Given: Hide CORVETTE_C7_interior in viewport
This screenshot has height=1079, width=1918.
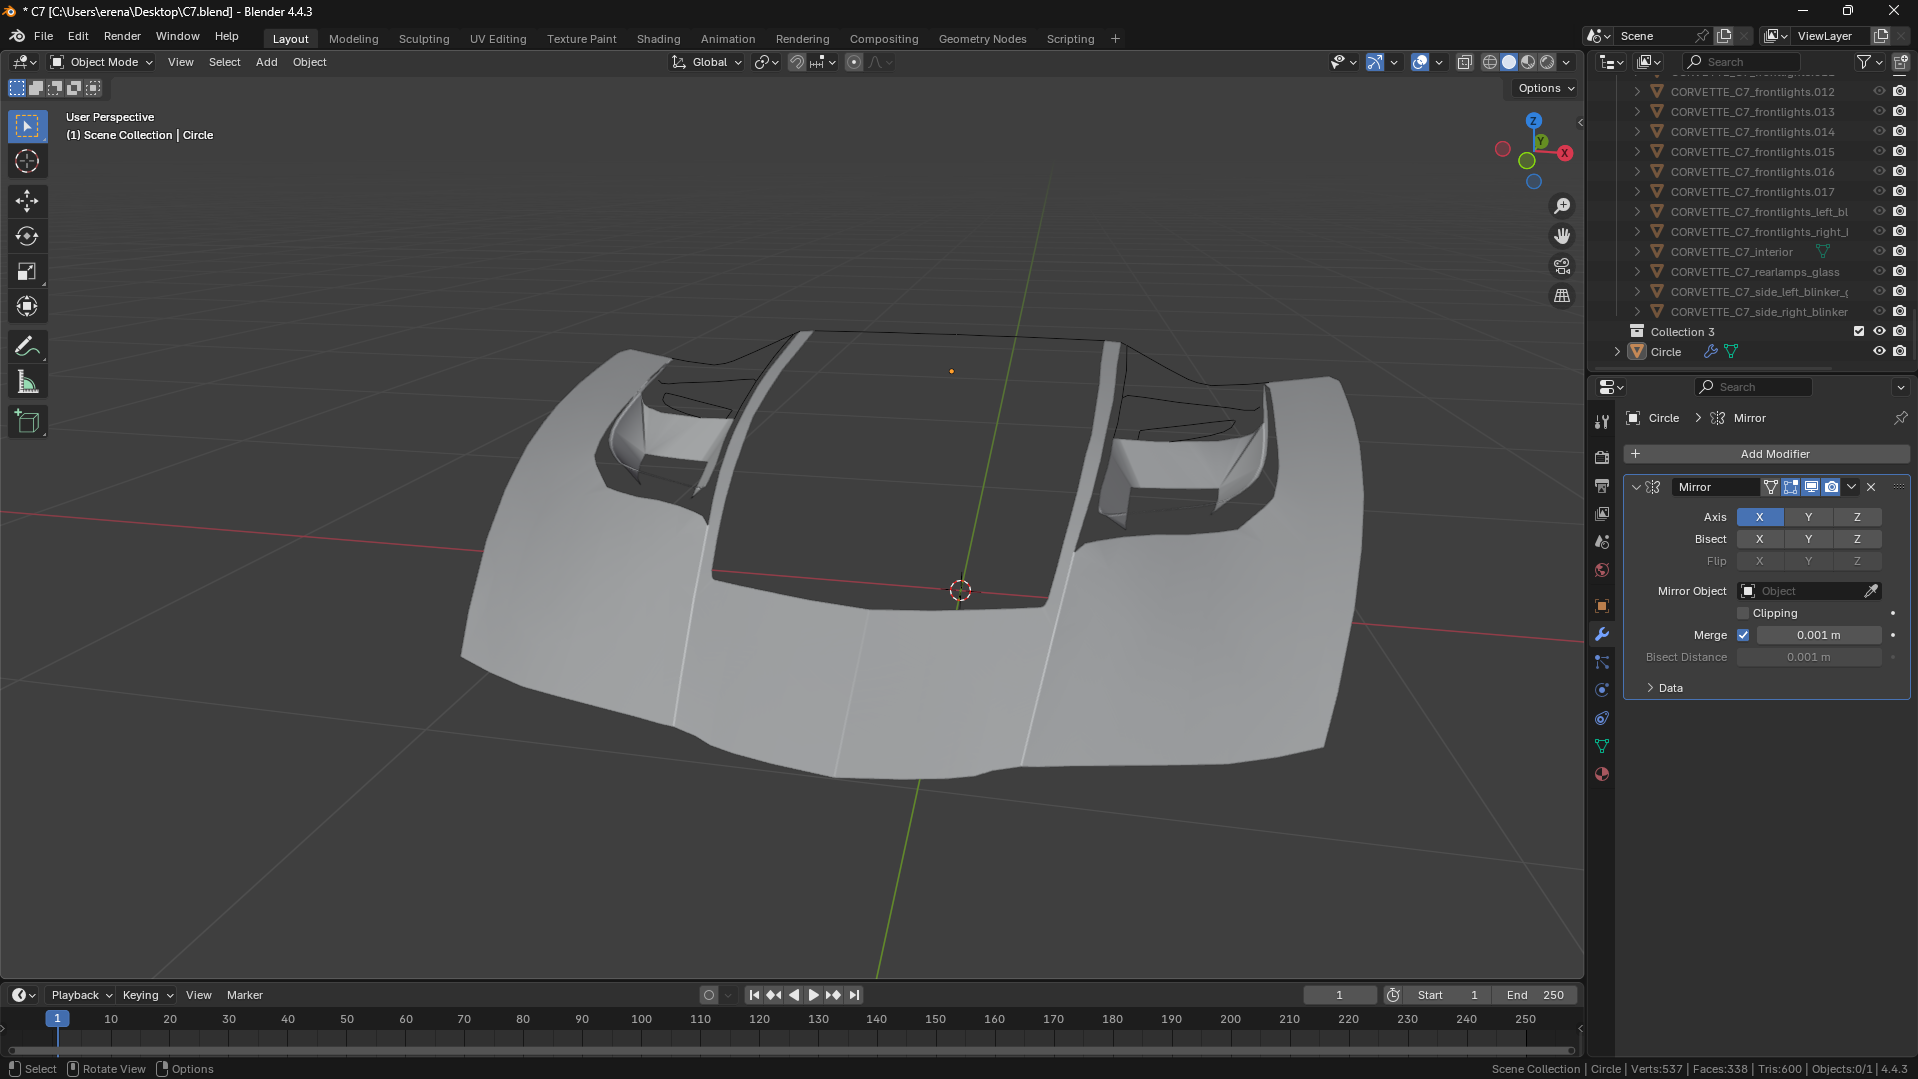Looking at the screenshot, I should click(1879, 251).
